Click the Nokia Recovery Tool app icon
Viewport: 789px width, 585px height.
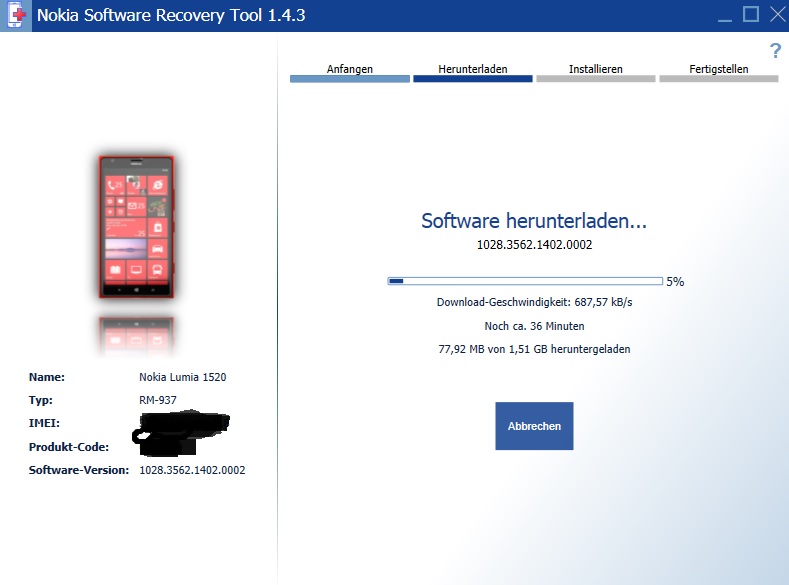coord(16,16)
